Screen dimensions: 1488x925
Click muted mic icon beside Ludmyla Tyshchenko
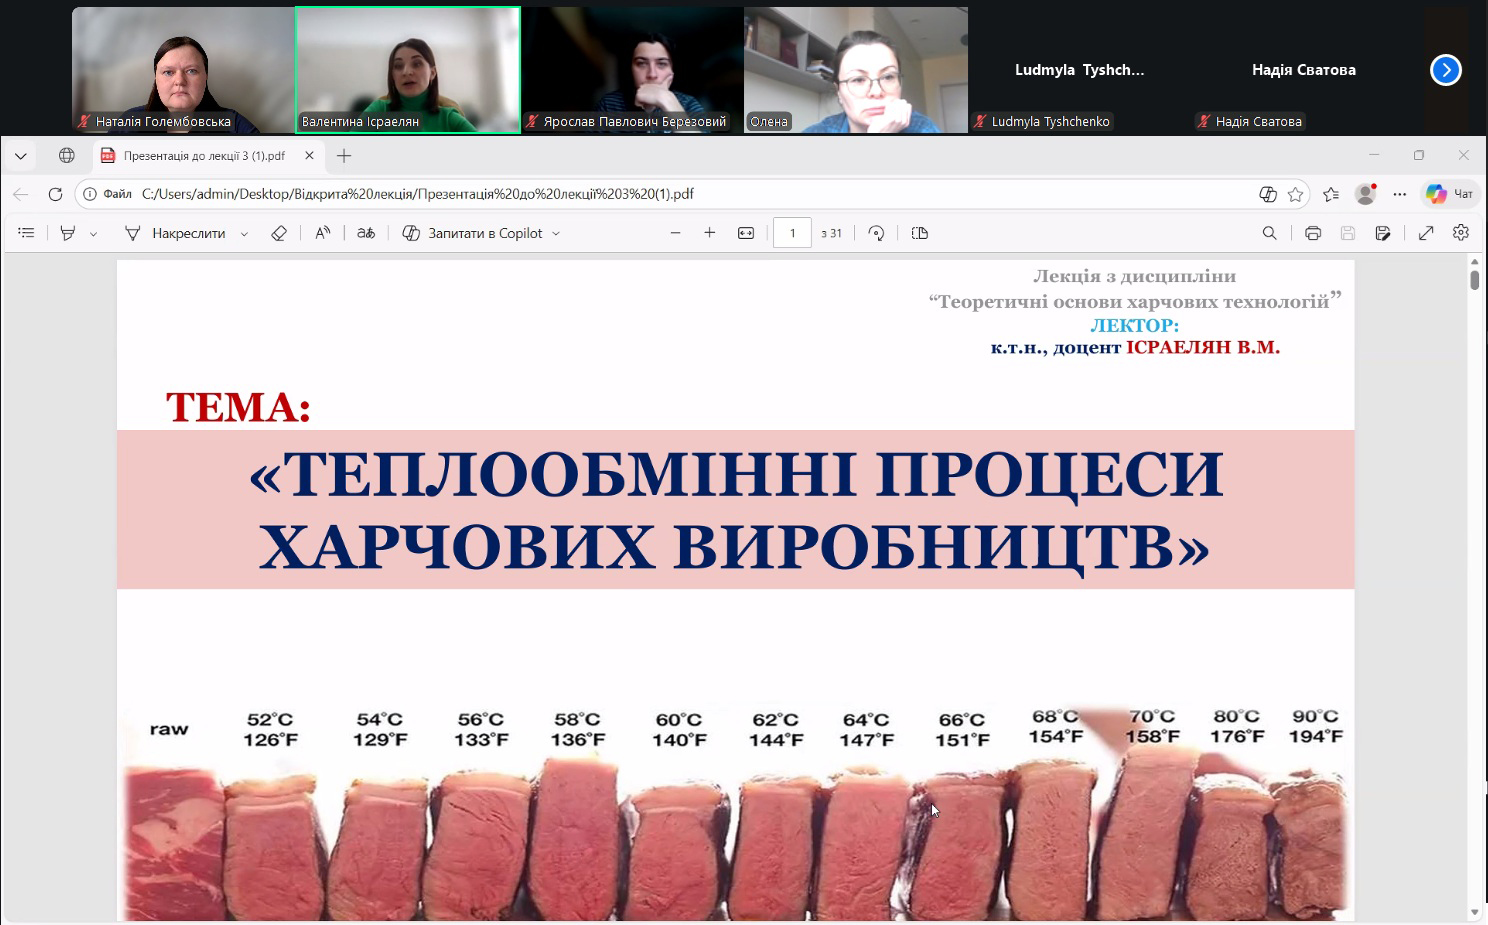[x=981, y=122]
